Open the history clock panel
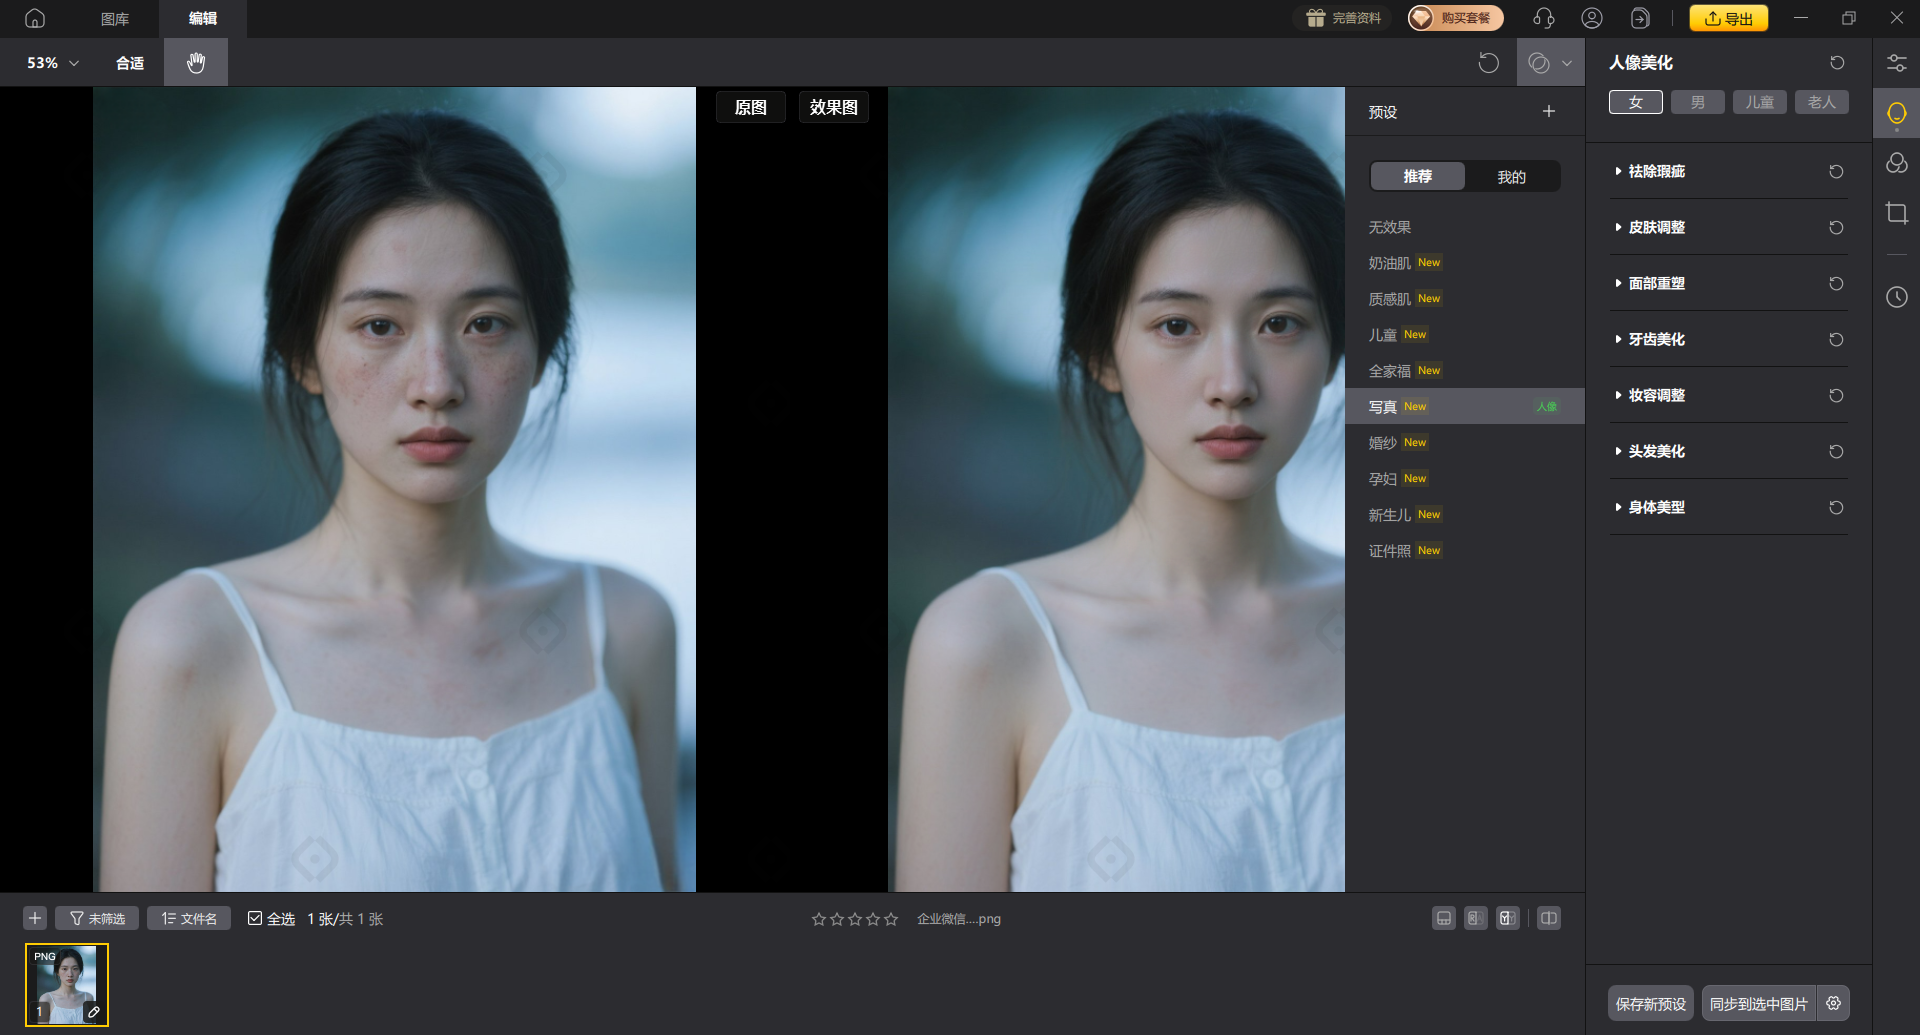This screenshot has width=1920, height=1035. (1896, 297)
